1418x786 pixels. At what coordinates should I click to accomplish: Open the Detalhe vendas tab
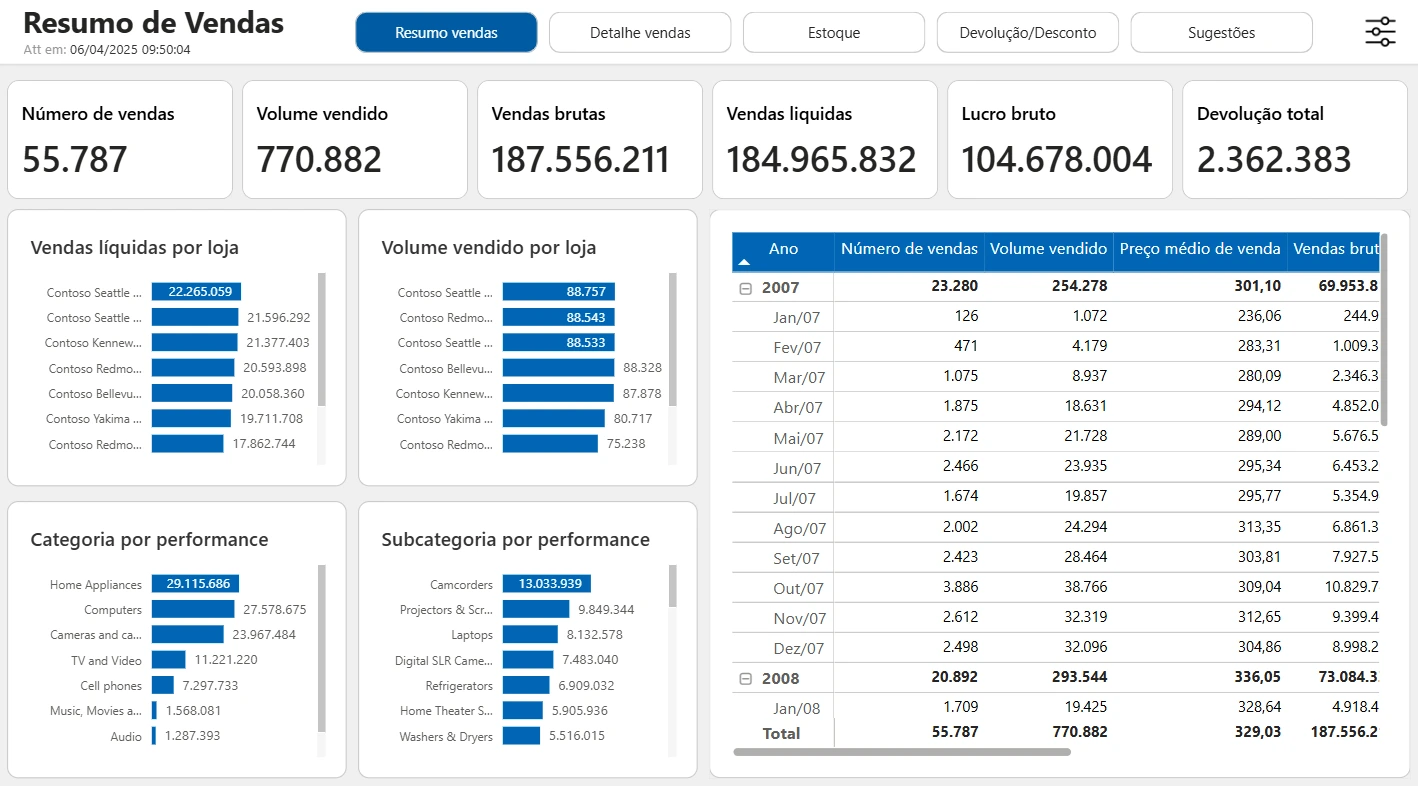pos(640,33)
